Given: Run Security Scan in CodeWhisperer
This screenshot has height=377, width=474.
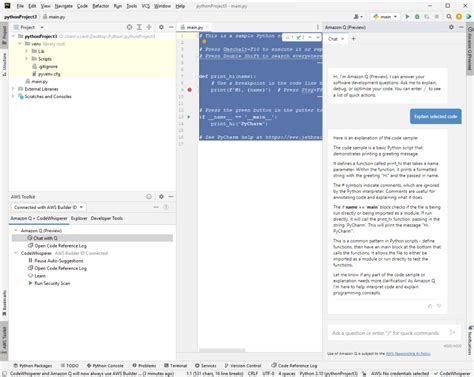Looking at the screenshot, I should [x=49, y=283].
